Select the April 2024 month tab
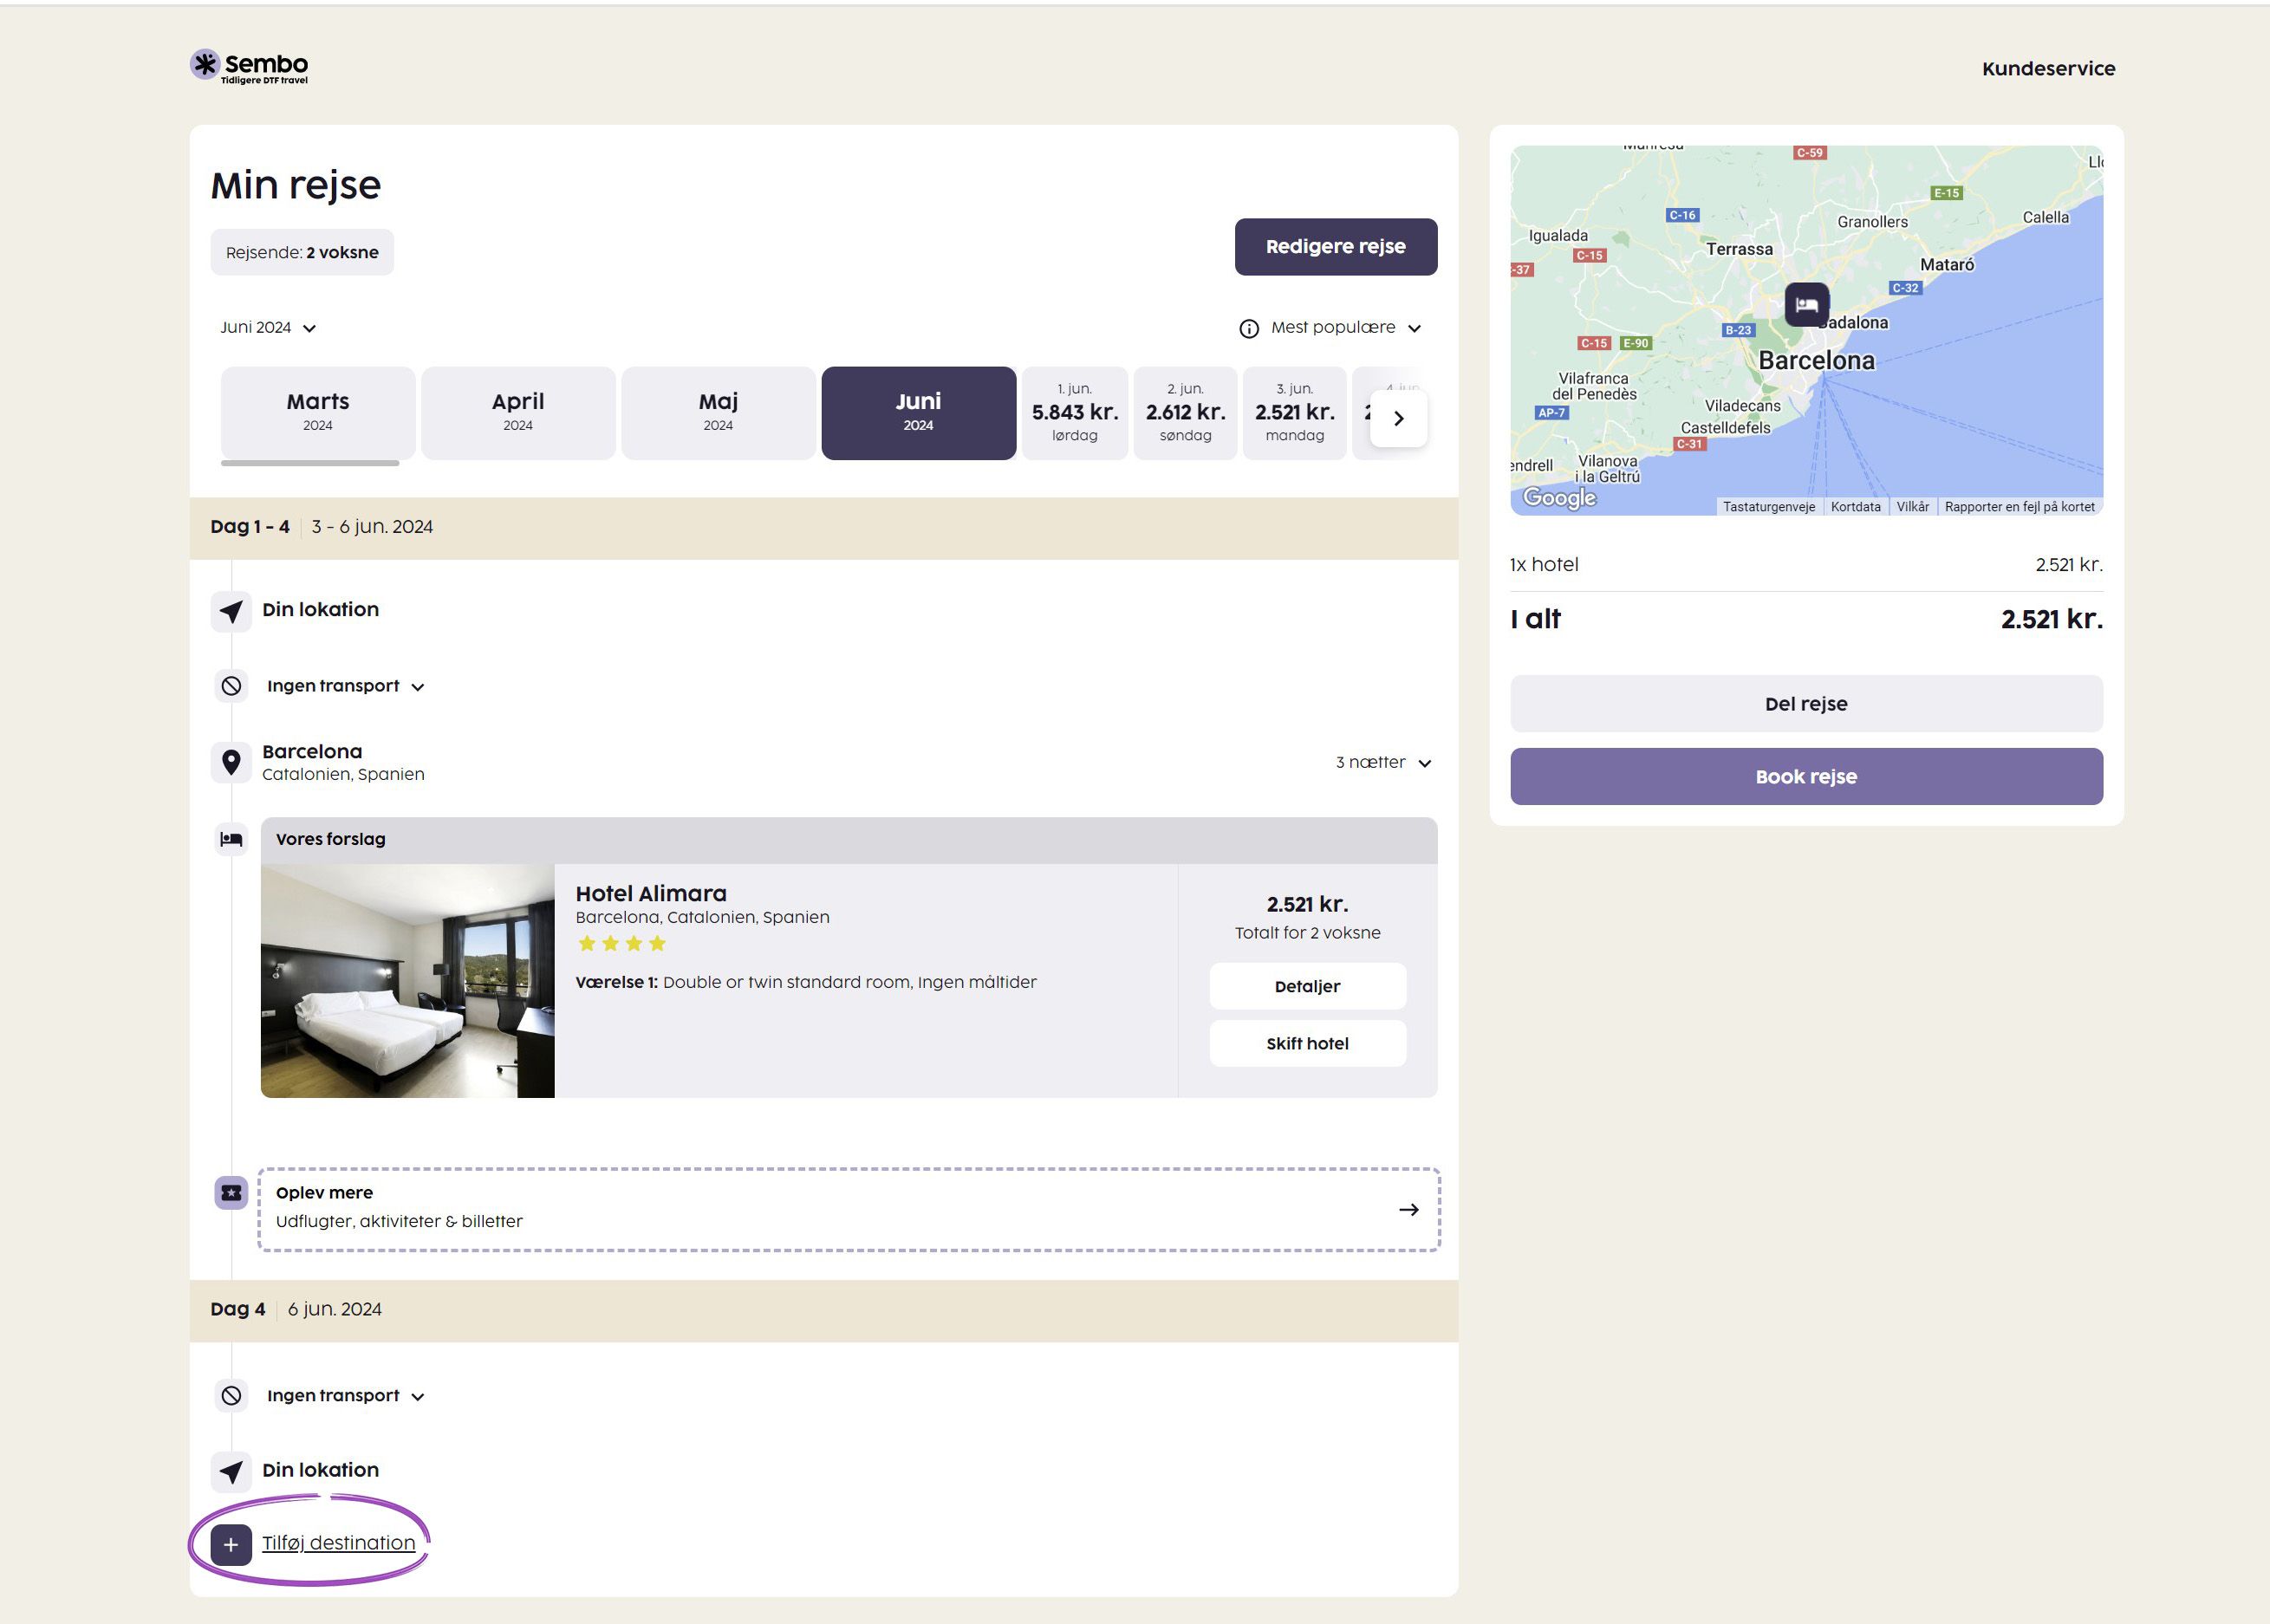The width and height of the screenshot is (2270, 1624). pyautogui.click(x=518, y=412)
